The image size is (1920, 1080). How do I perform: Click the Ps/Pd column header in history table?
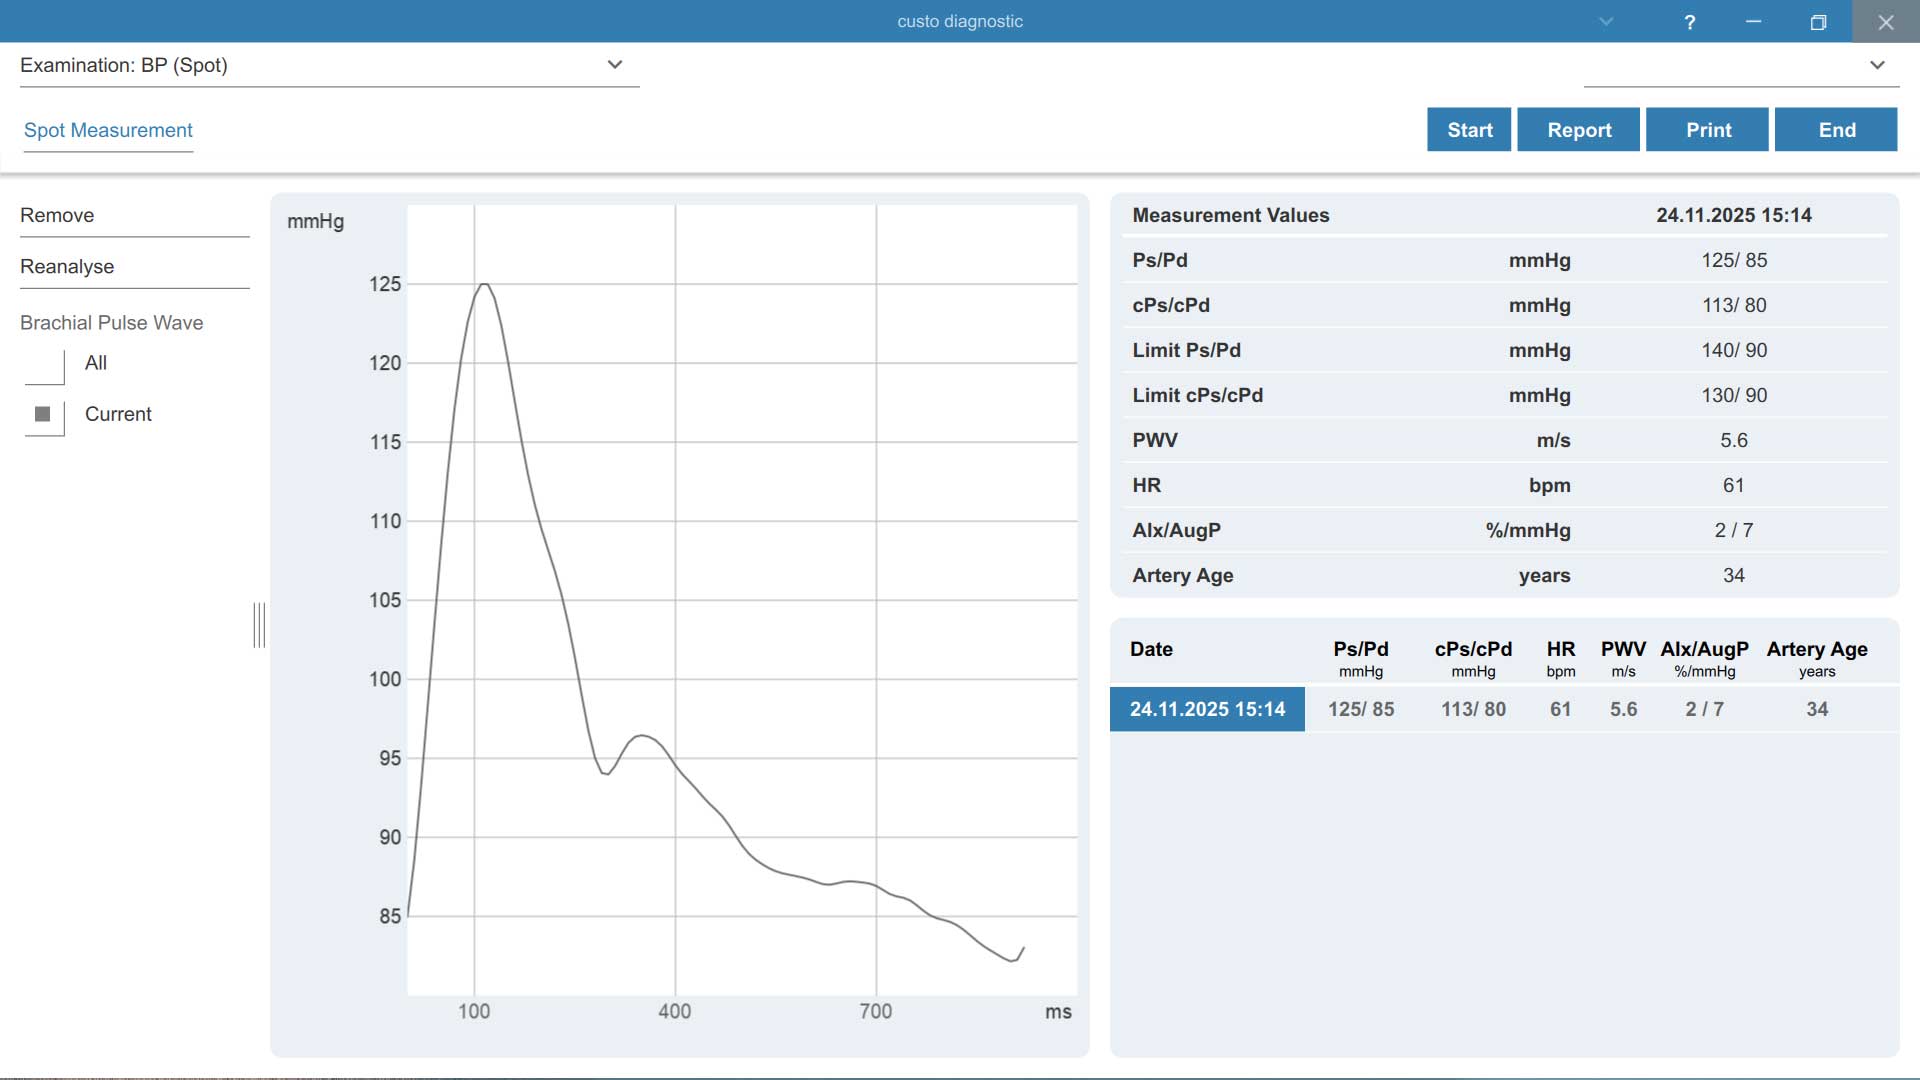(x=1361, y=658)
